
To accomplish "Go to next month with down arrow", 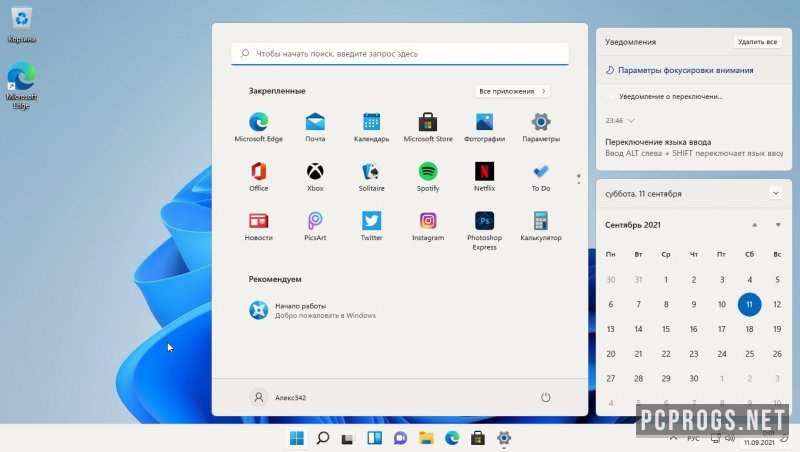I will 778,225.
